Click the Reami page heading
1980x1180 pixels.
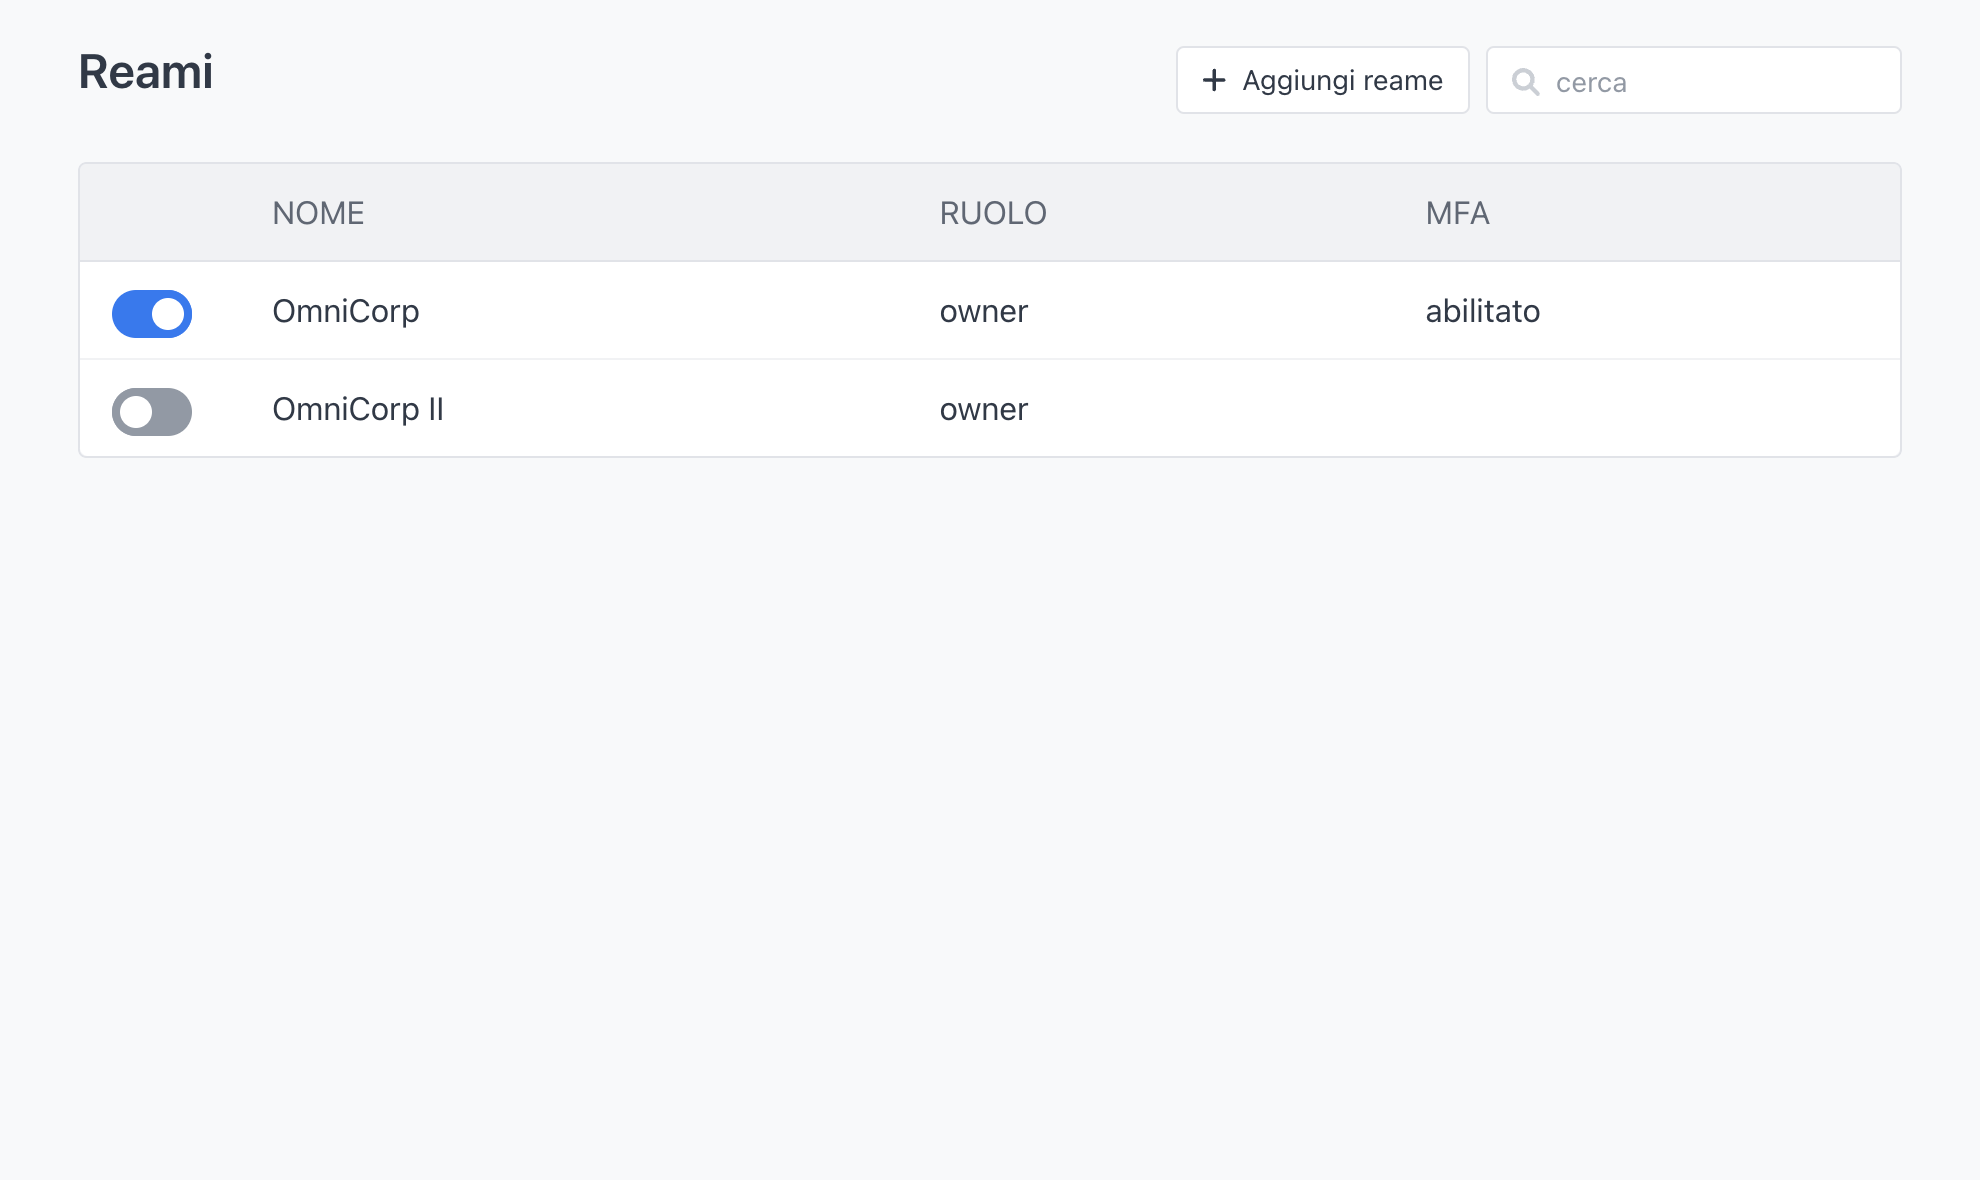click(146, 72)
